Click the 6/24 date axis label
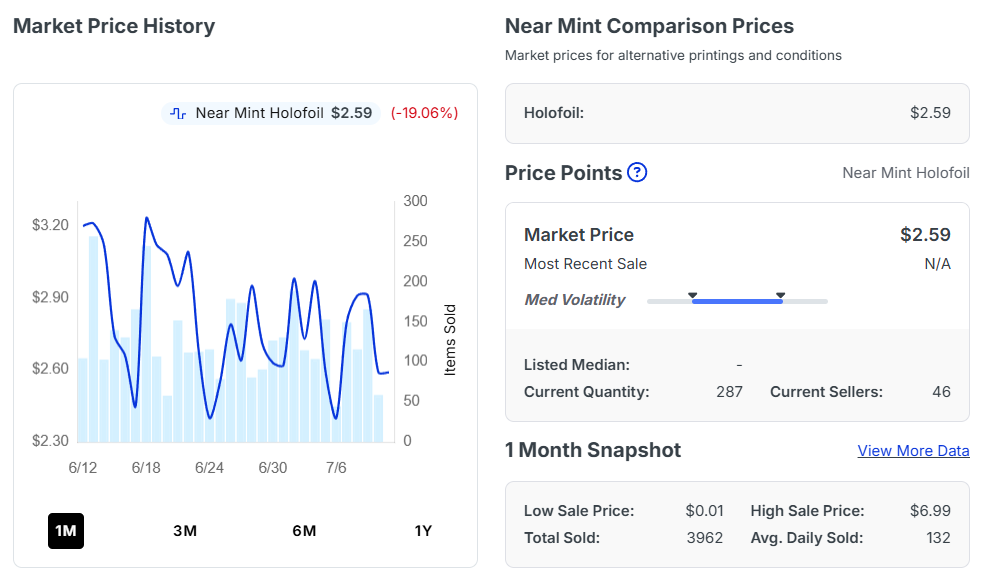Viewport: 987px width, 577px height. click(209, 468)
